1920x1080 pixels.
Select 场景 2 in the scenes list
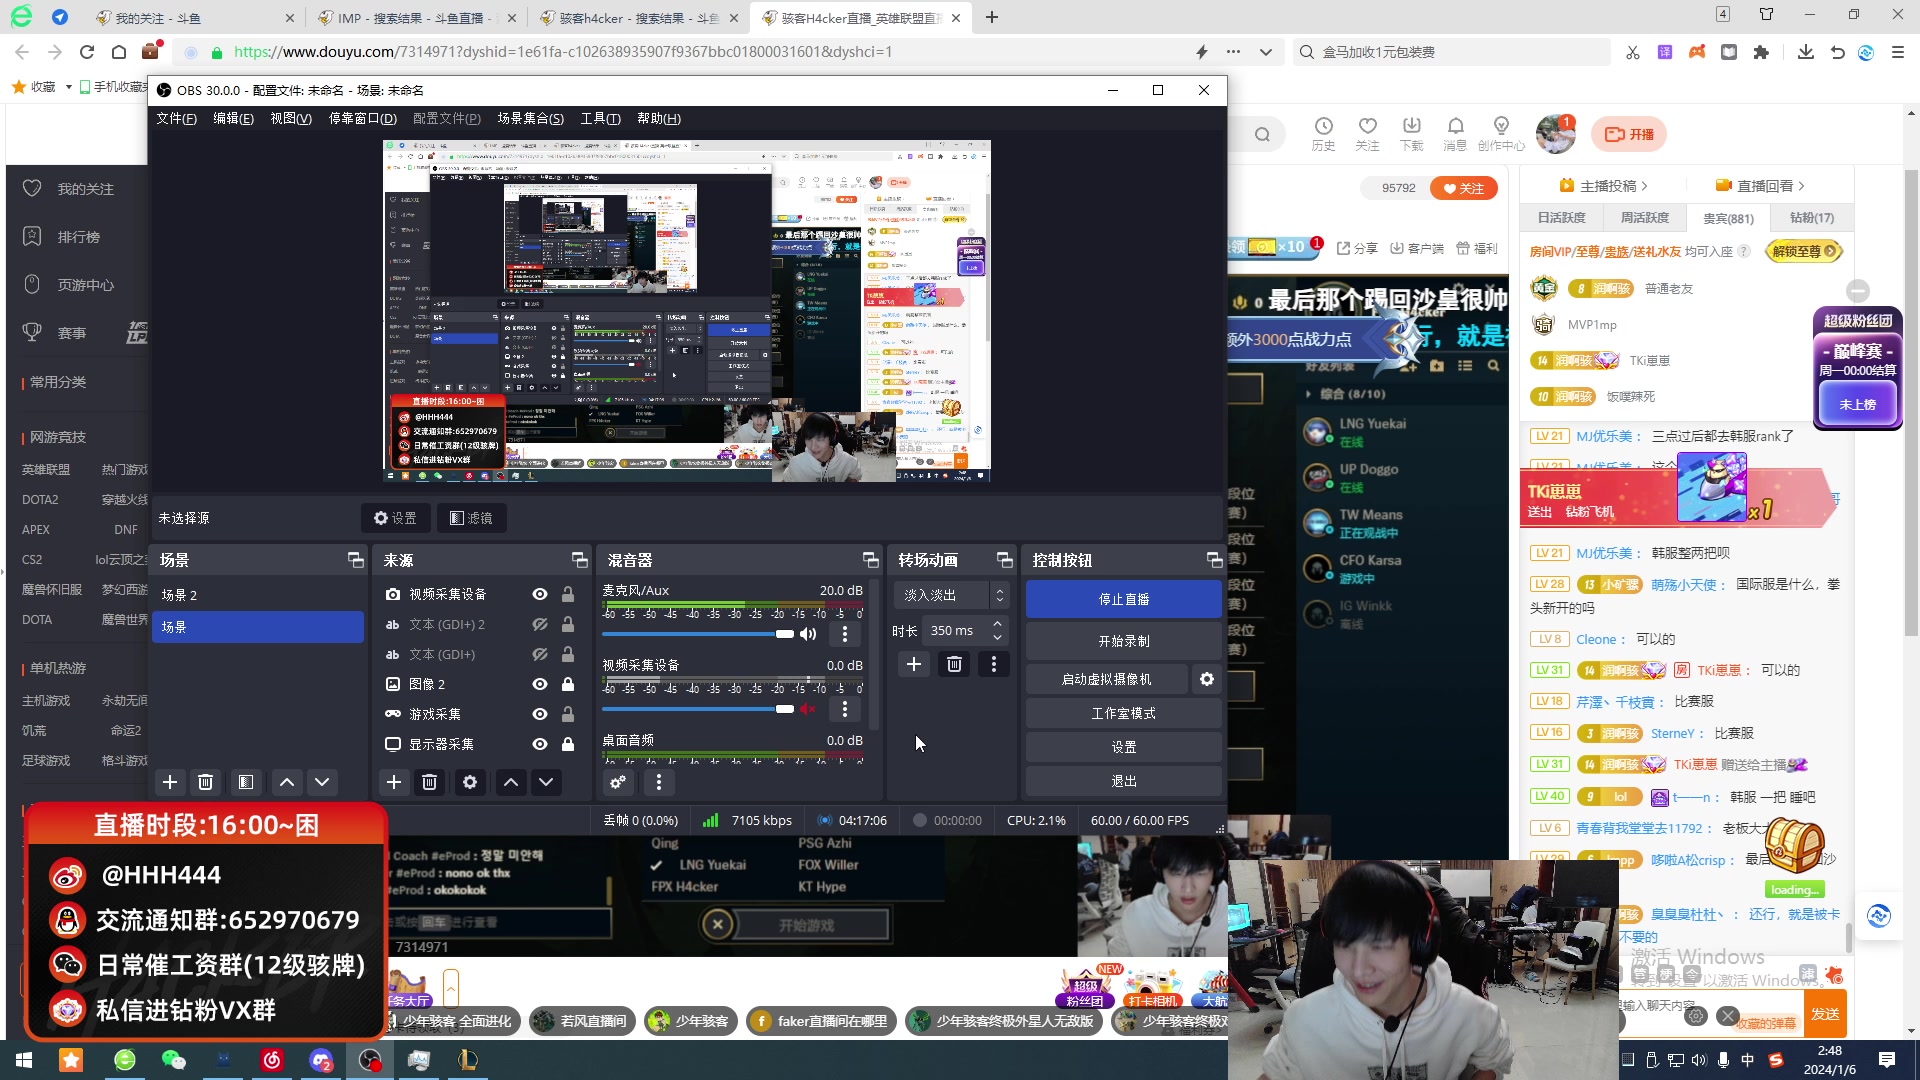(x=258, y=595)
